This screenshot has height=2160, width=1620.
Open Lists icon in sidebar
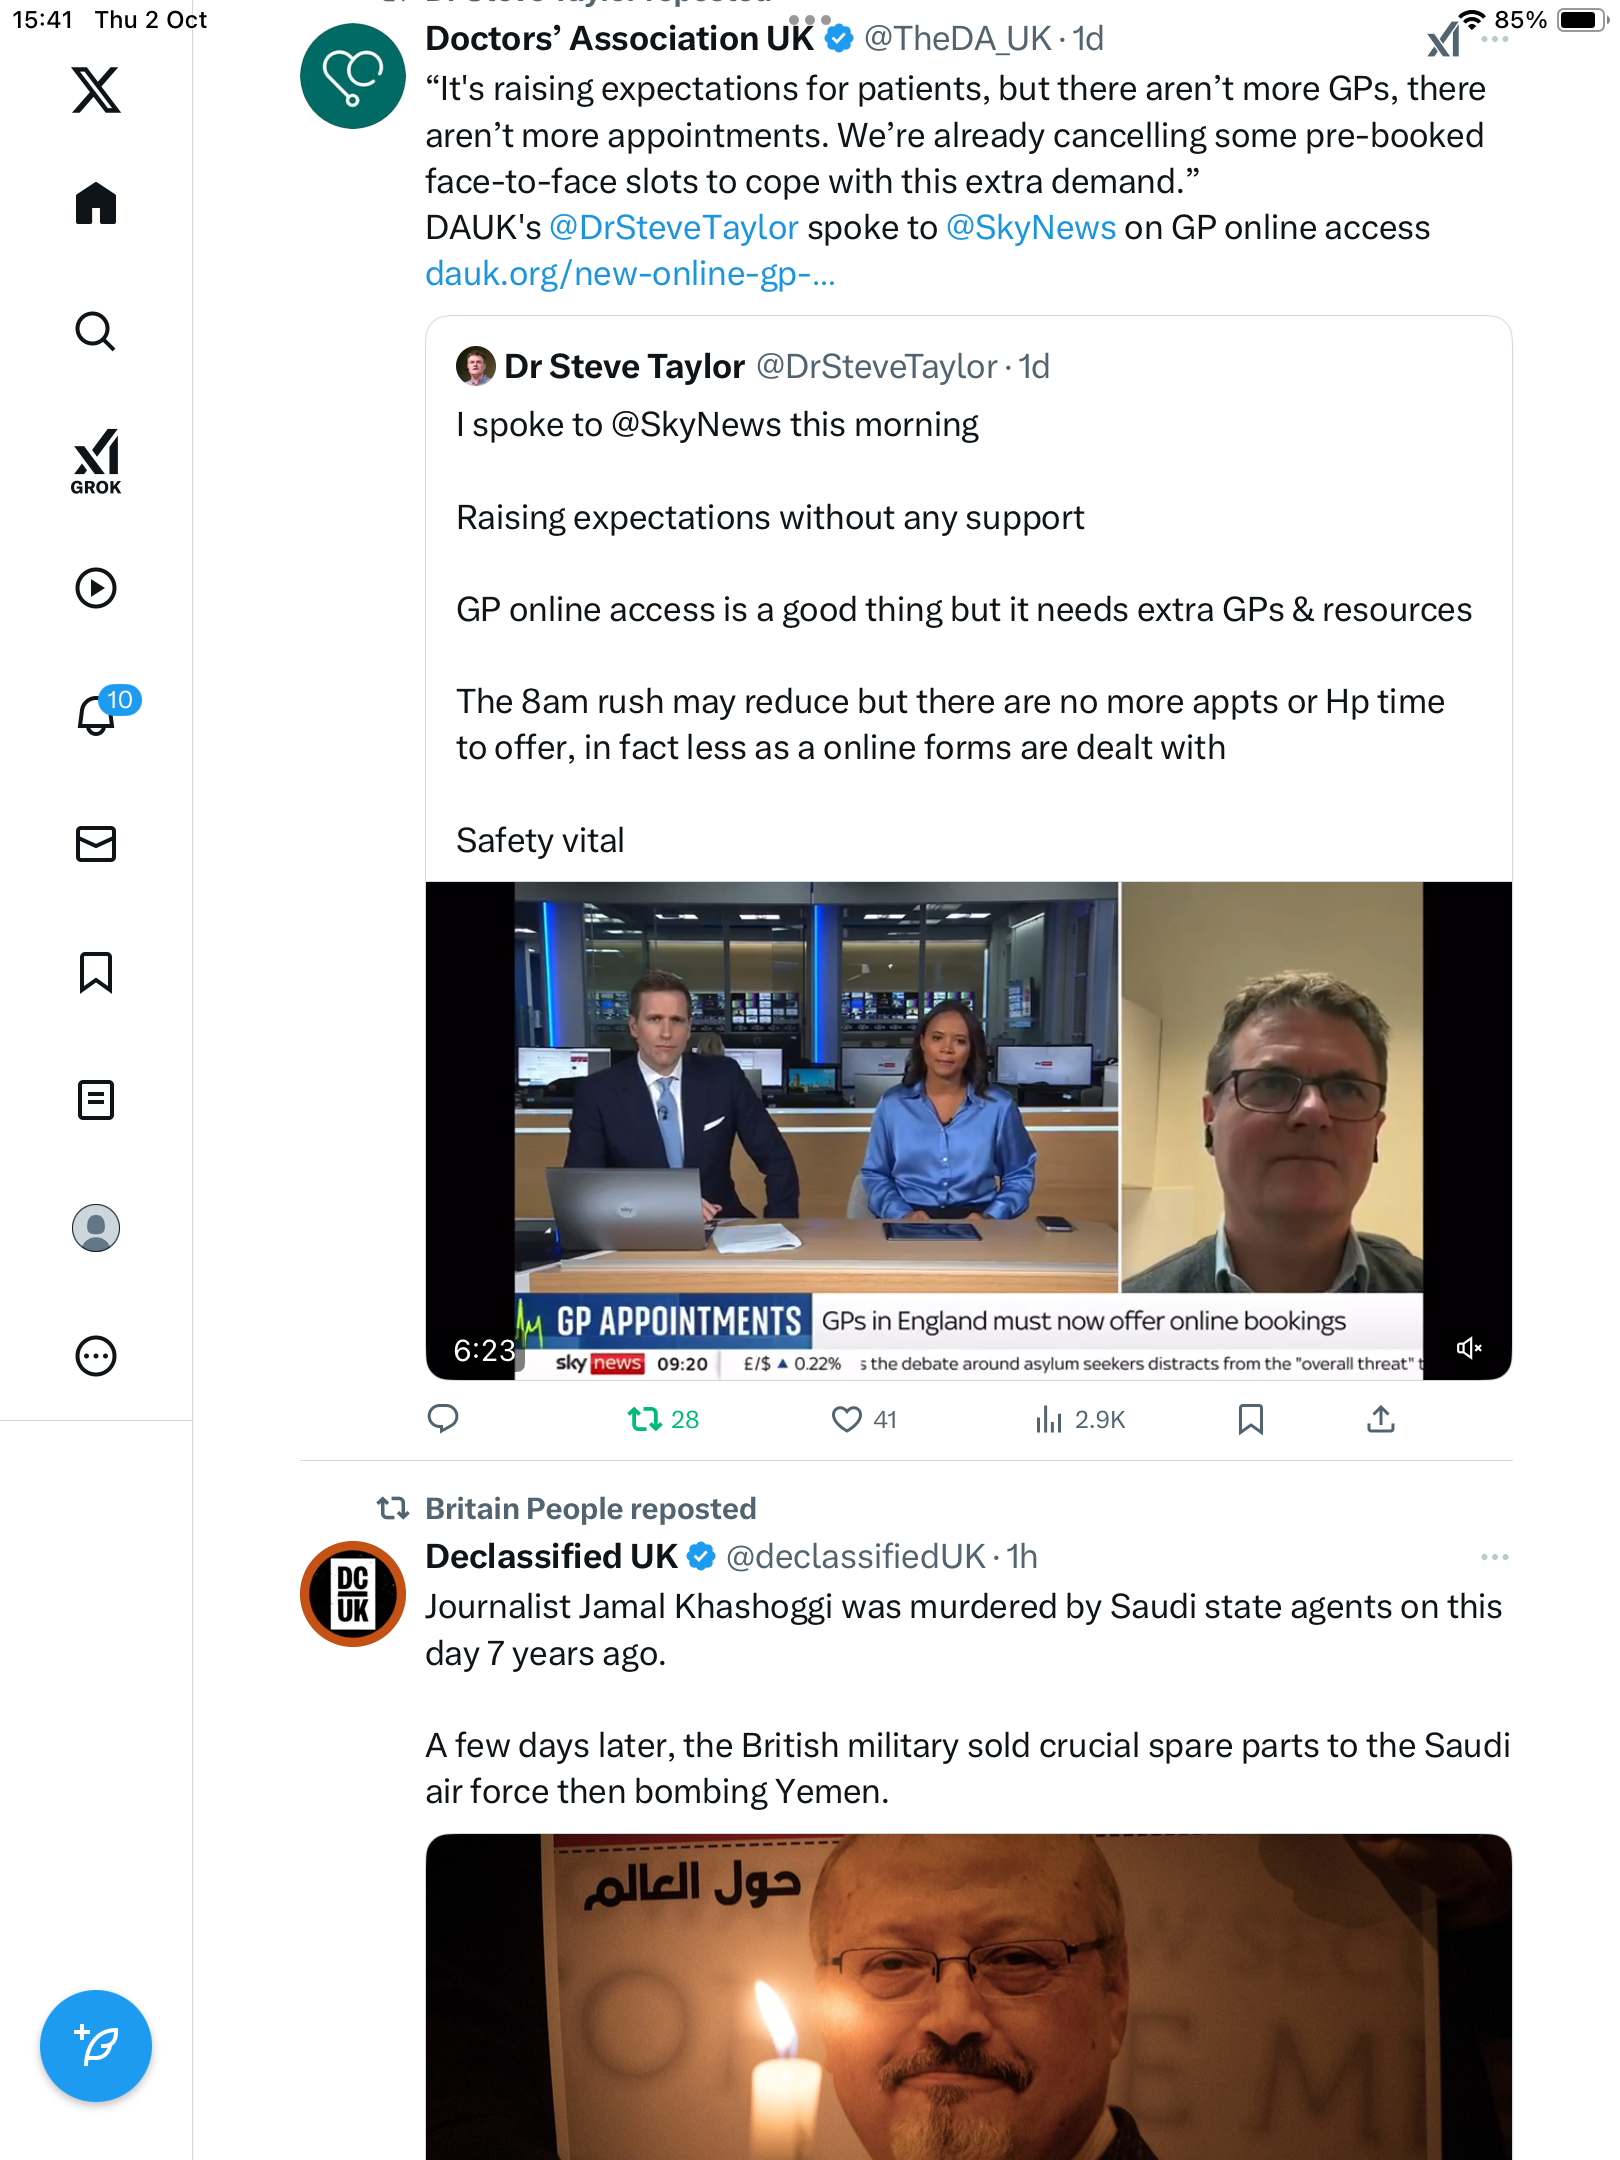[x=96, y=1100]
